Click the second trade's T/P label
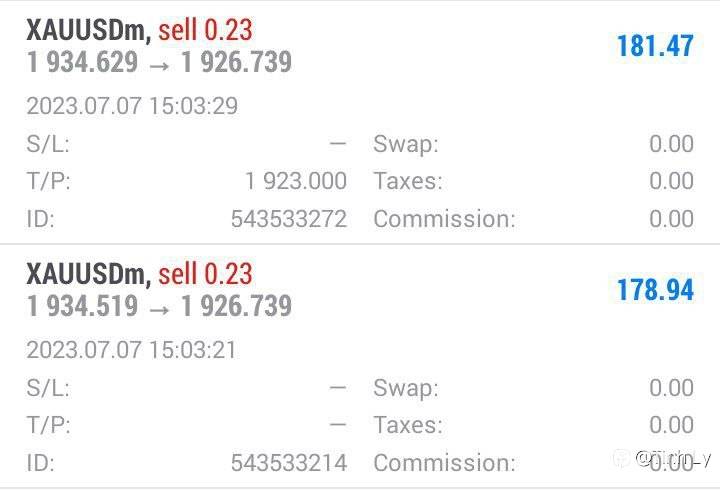 click(x=48, y=425)
